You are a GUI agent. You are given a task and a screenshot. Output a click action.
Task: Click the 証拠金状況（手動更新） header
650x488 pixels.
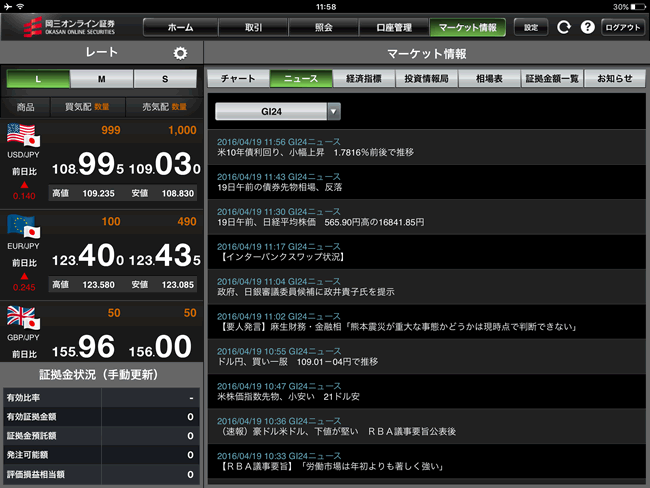[x=102, y=374]
